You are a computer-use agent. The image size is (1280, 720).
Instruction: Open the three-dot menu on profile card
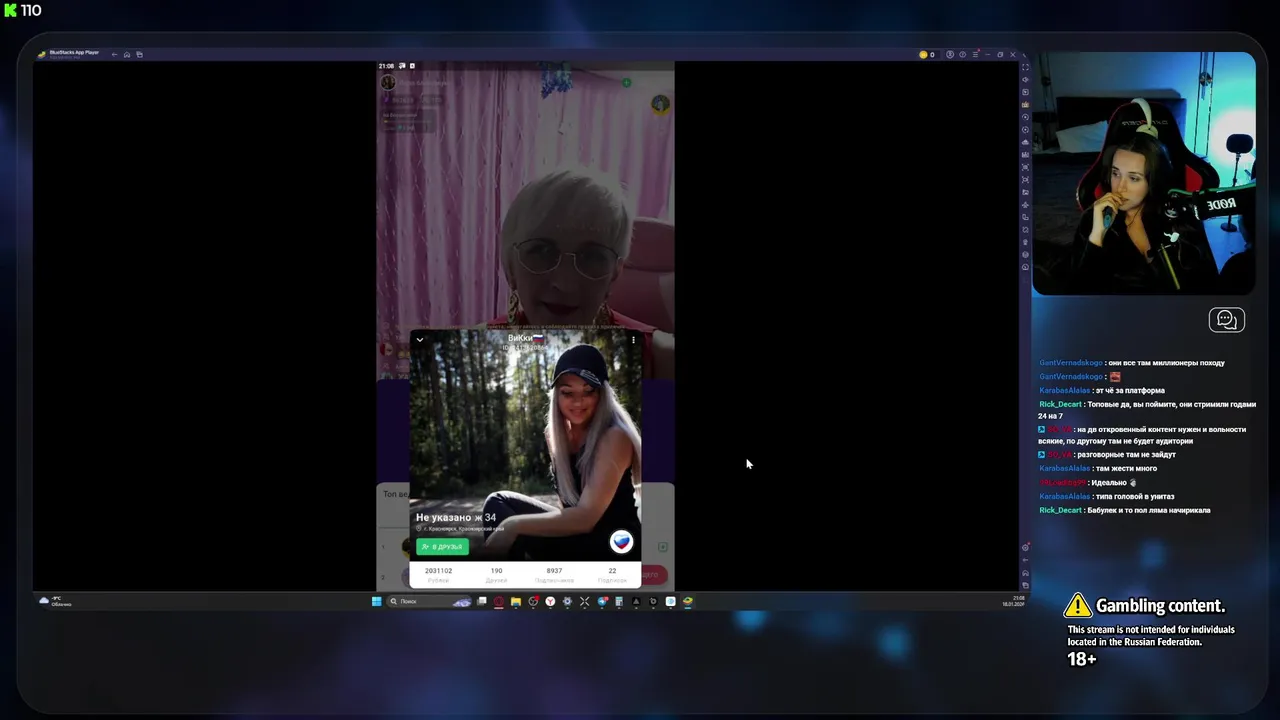[633, 340]
